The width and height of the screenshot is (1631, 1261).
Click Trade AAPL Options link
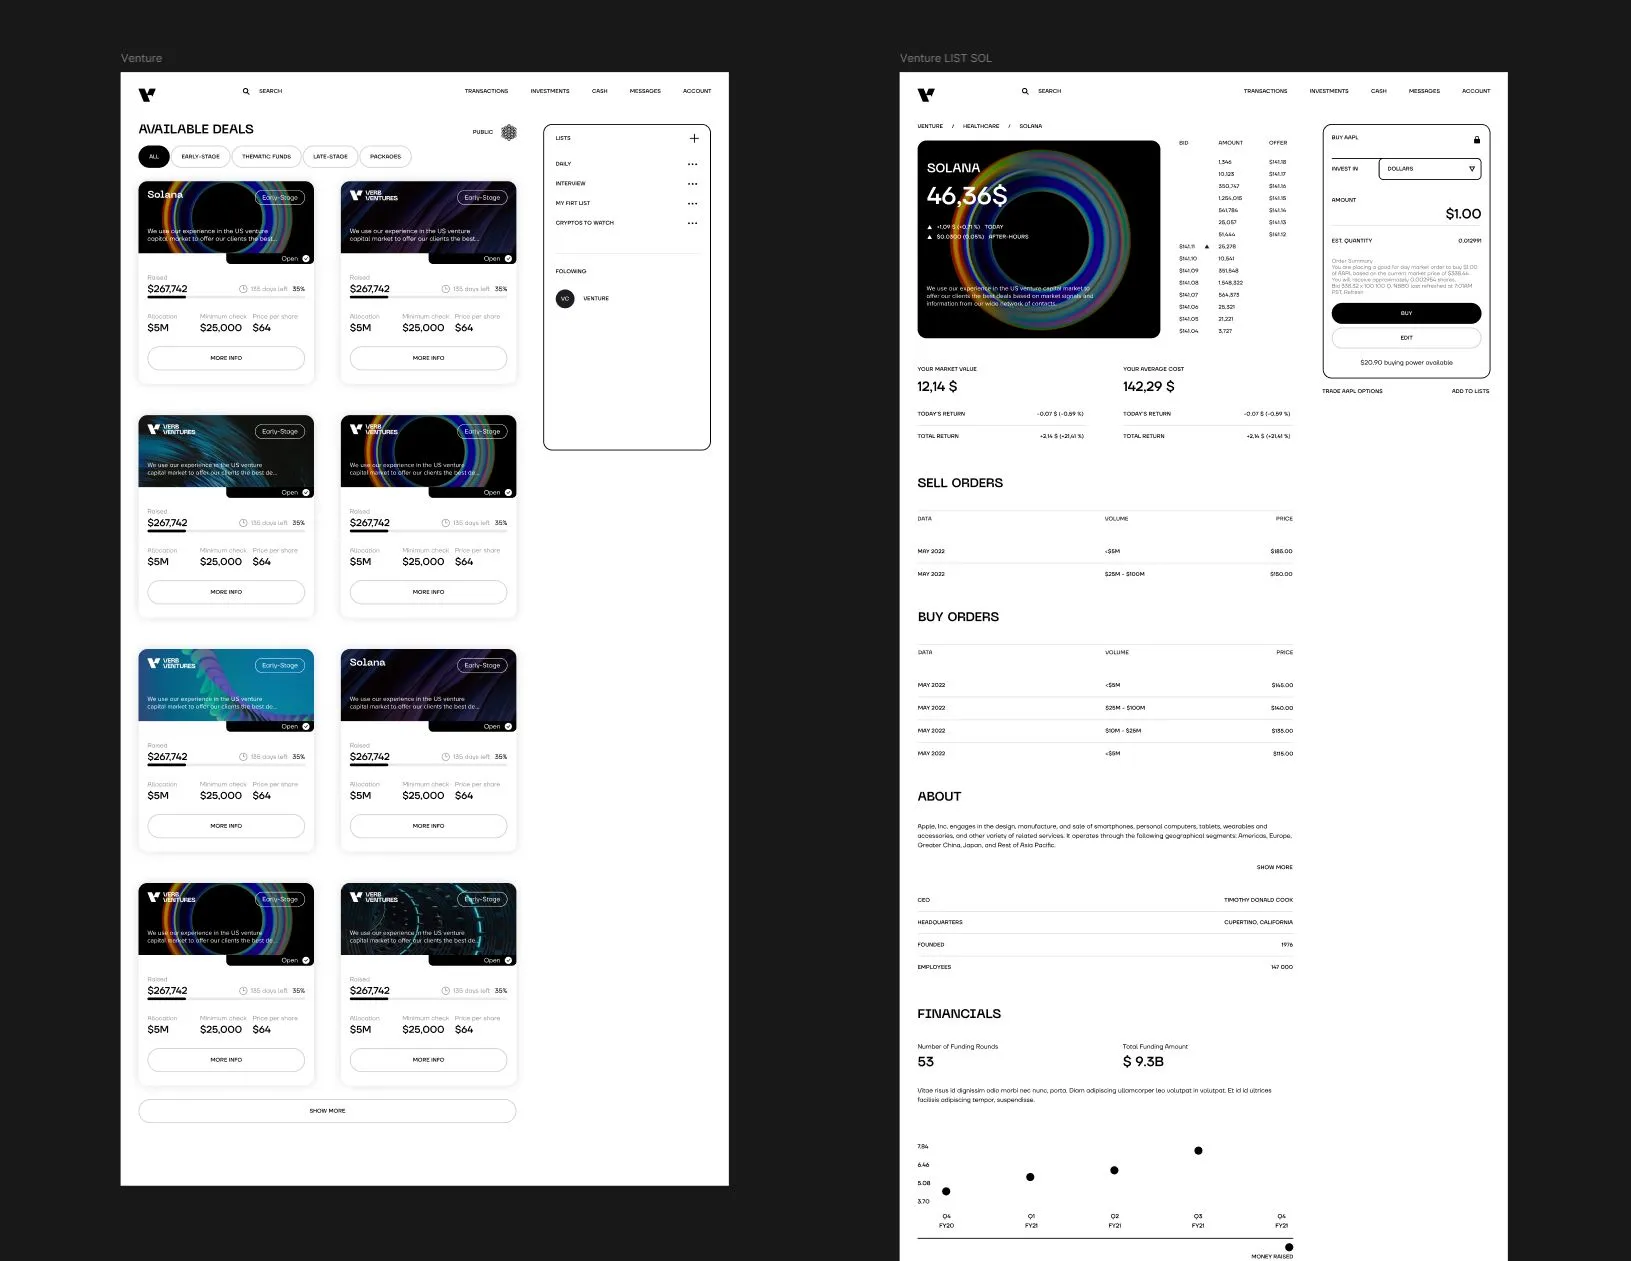click(1352, 391)
